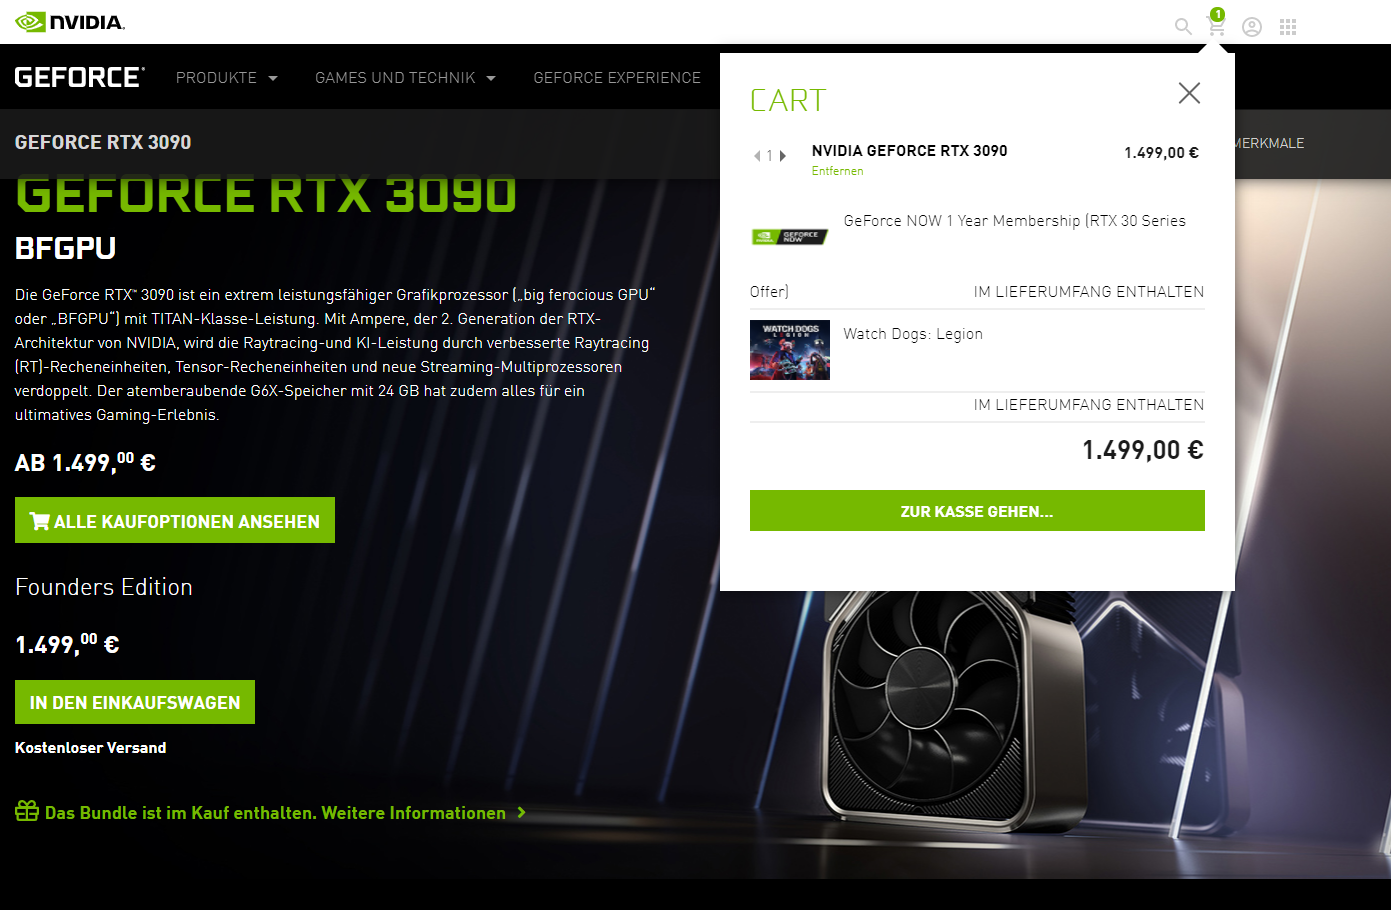Click the GeForce logo
This screenshot has width=1391, height=910.
80,77
